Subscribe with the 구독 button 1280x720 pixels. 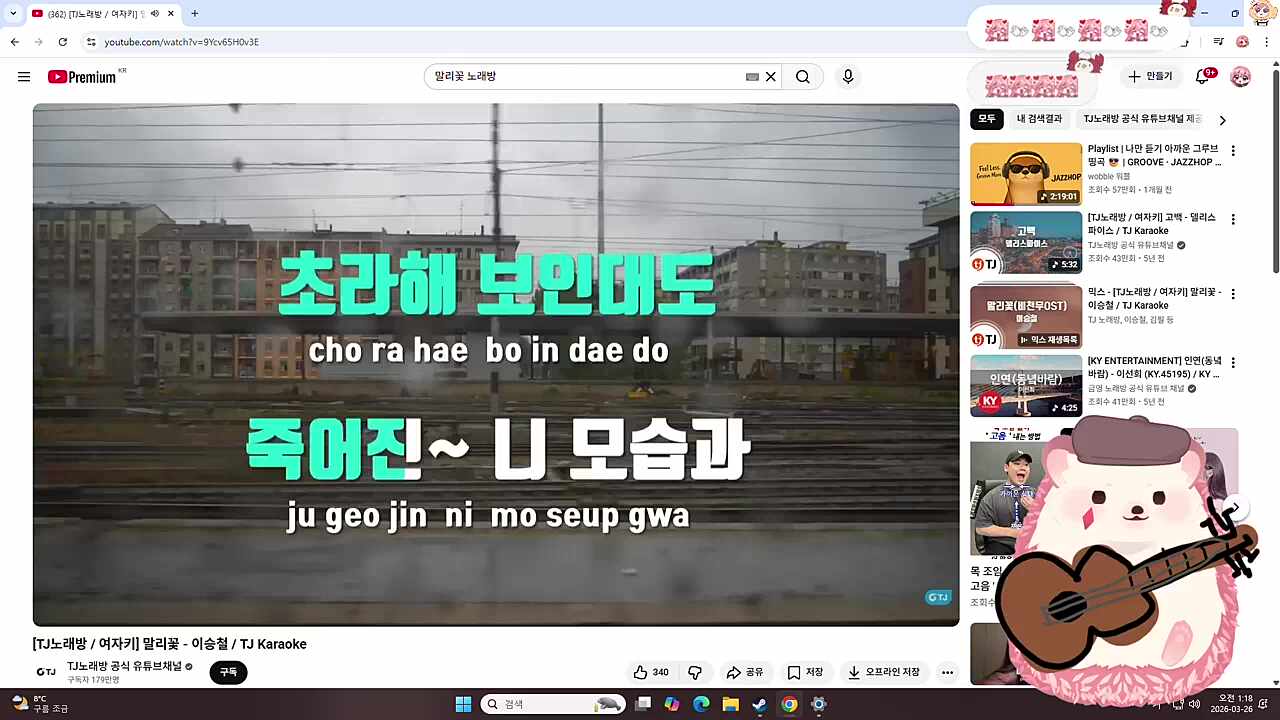point(228,672)
